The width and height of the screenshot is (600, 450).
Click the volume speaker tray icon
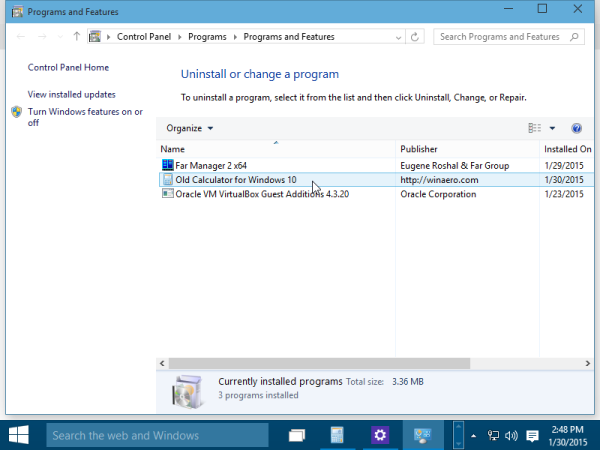coord(511,435)
